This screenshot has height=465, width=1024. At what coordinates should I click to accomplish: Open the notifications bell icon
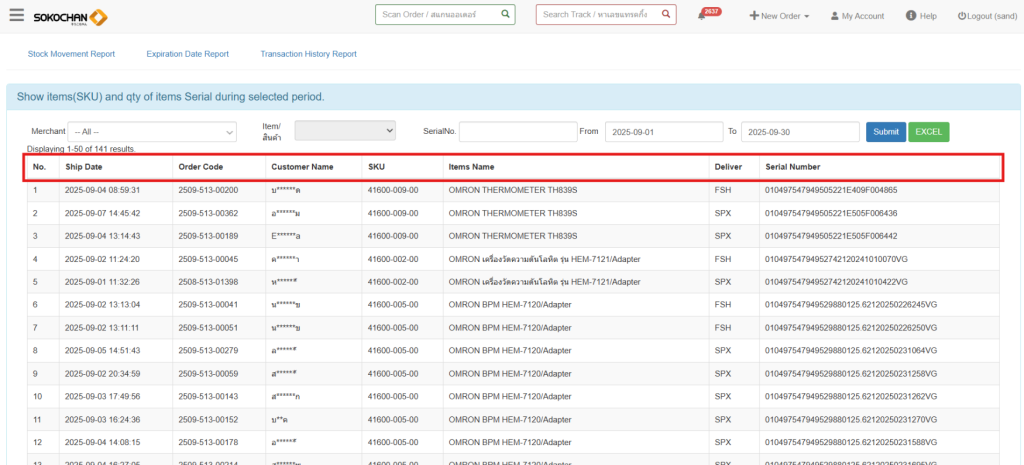click(x=703, y=16)
